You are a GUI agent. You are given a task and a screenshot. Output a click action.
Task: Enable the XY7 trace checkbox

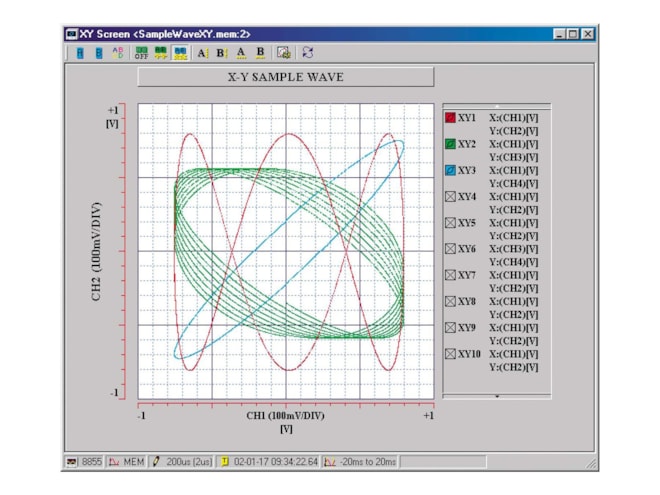[450, 275]
